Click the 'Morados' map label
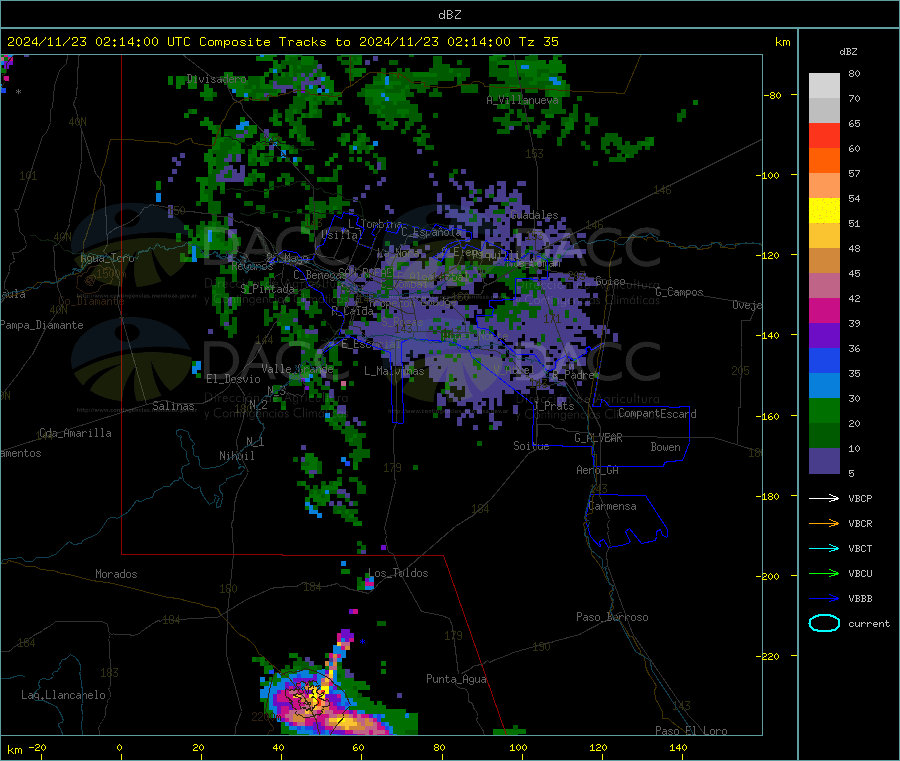The height and width of the screenshot is (761, 900). tap(116, 574)
